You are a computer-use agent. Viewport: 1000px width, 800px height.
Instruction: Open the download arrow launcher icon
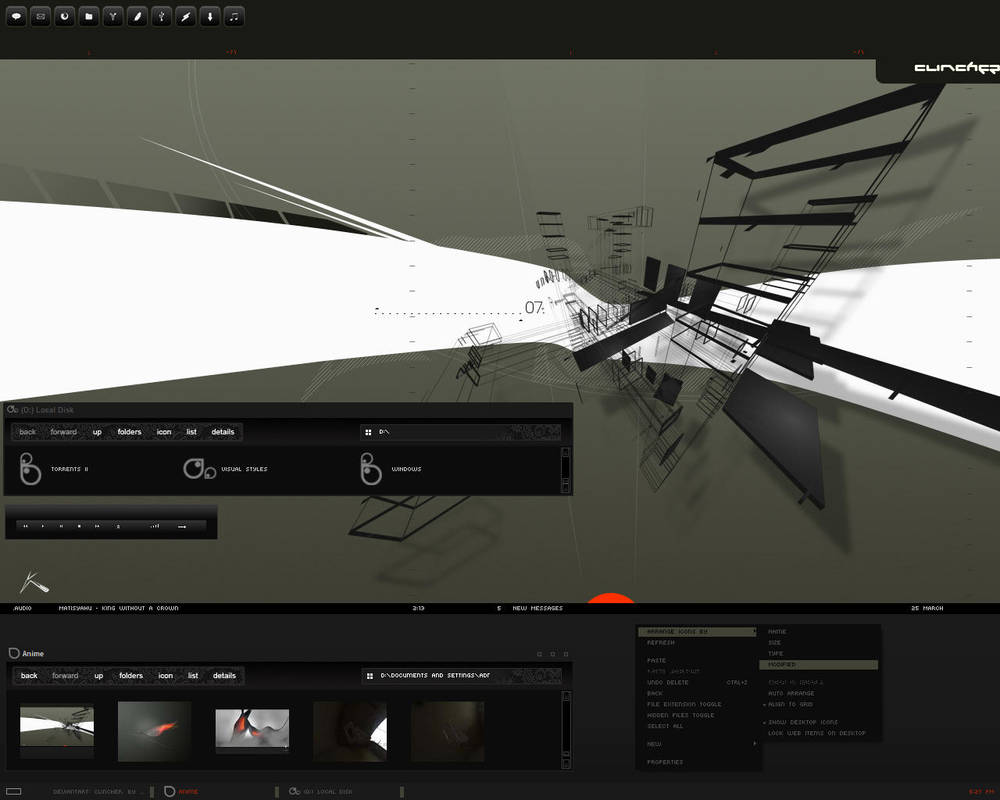click(x=210, y=17)
